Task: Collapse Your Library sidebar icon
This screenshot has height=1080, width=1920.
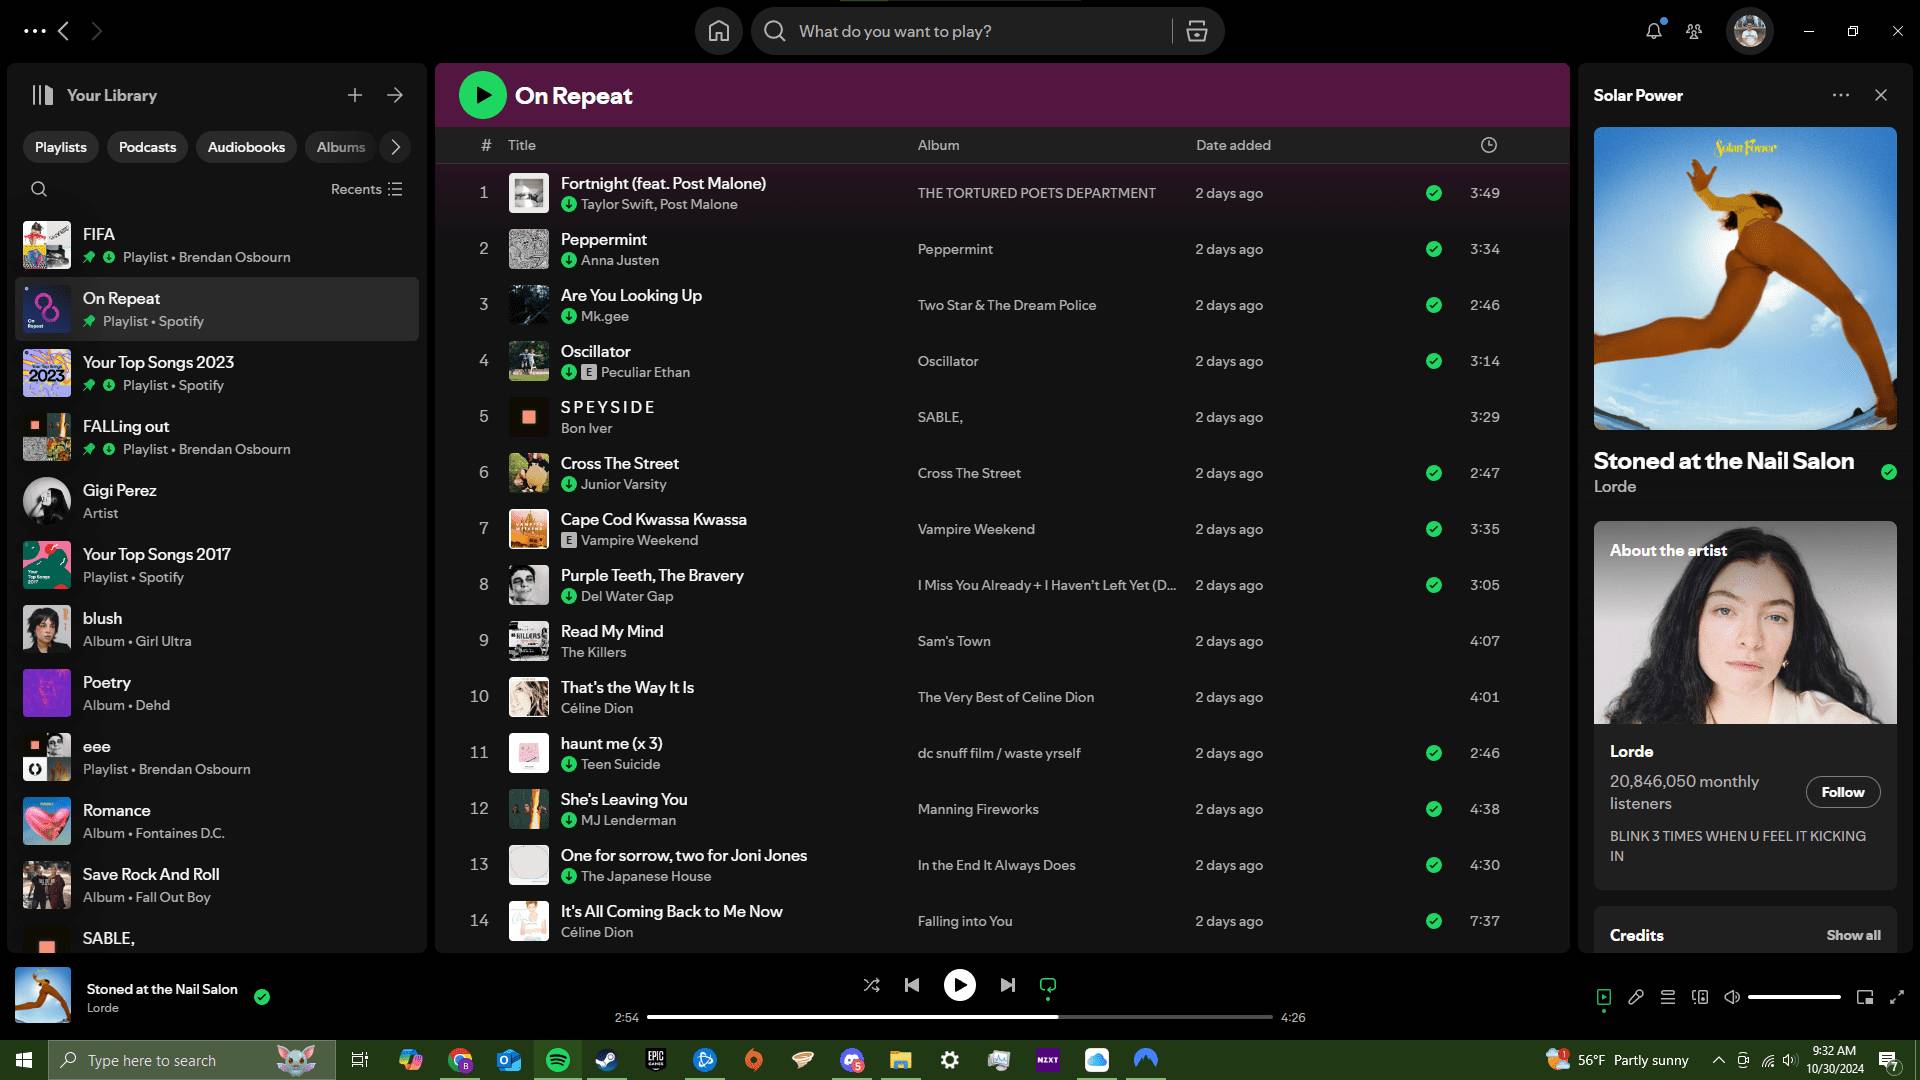Action: pos(42,95)
